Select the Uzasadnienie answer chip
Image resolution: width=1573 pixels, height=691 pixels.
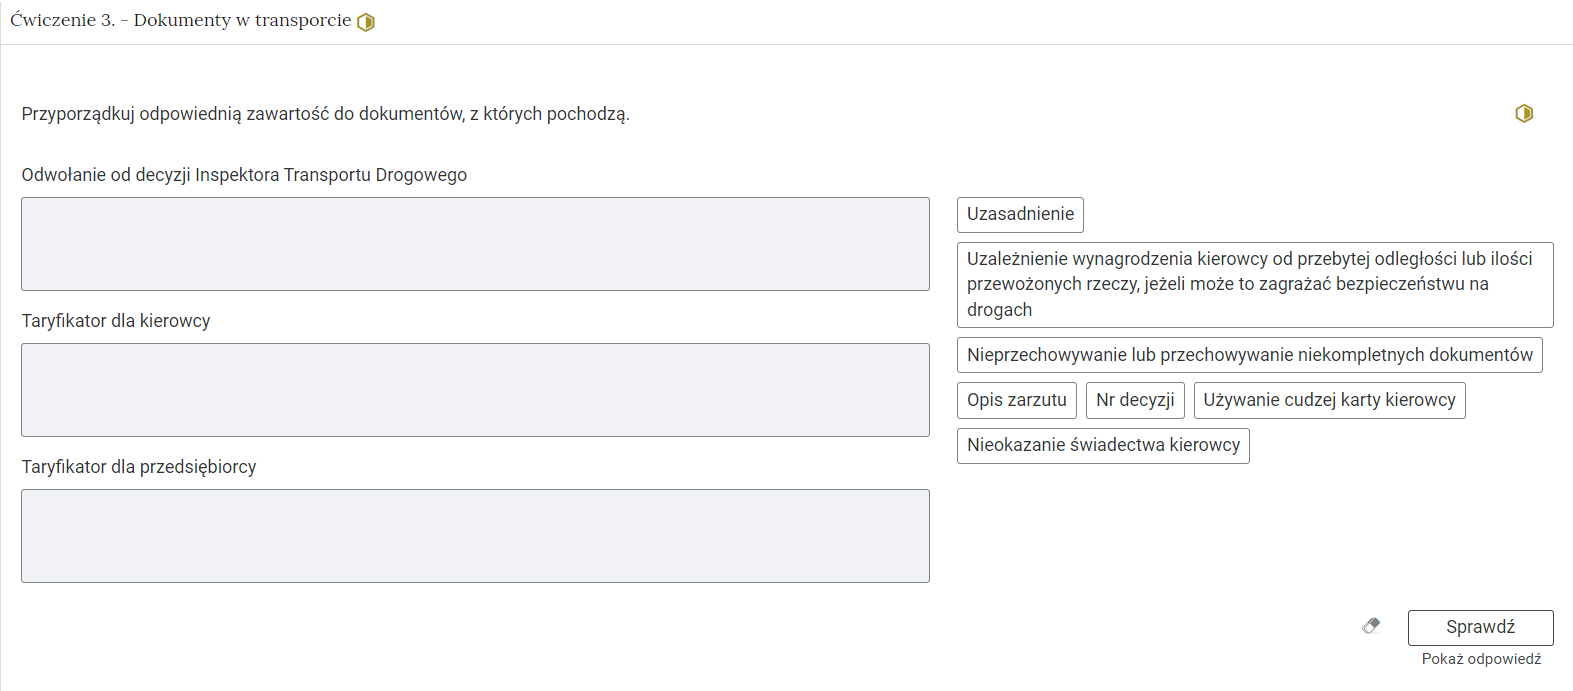(1020, 215)
